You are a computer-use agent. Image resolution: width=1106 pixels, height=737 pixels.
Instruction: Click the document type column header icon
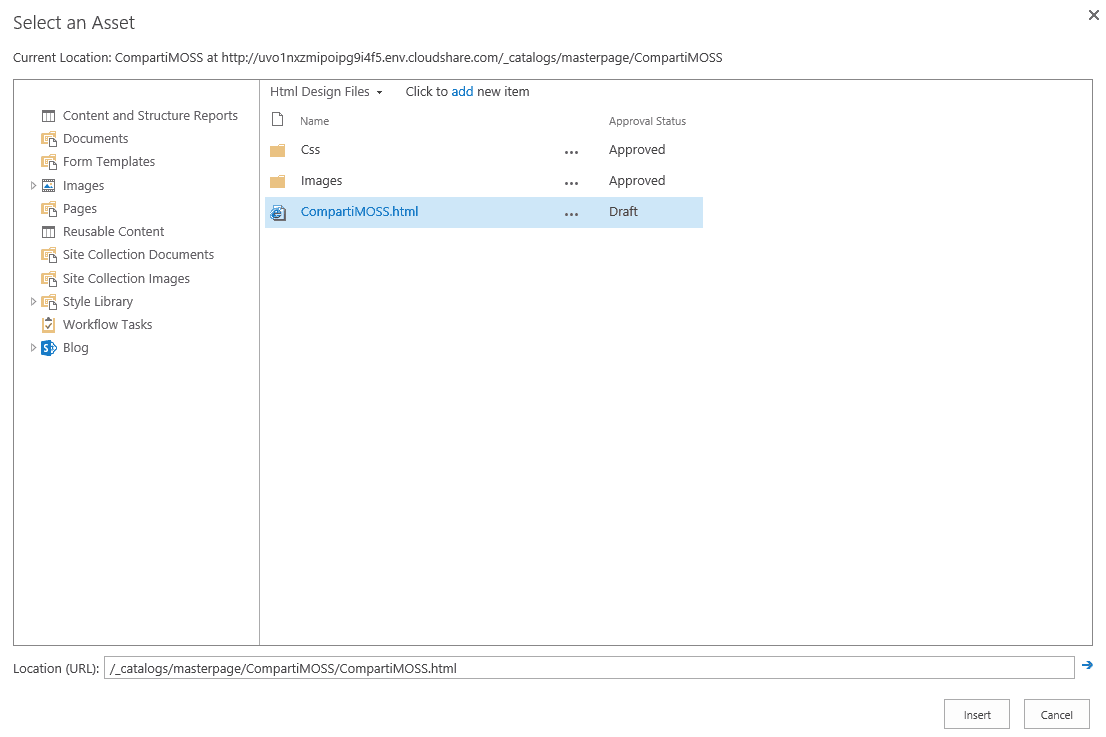coord(278,119)
